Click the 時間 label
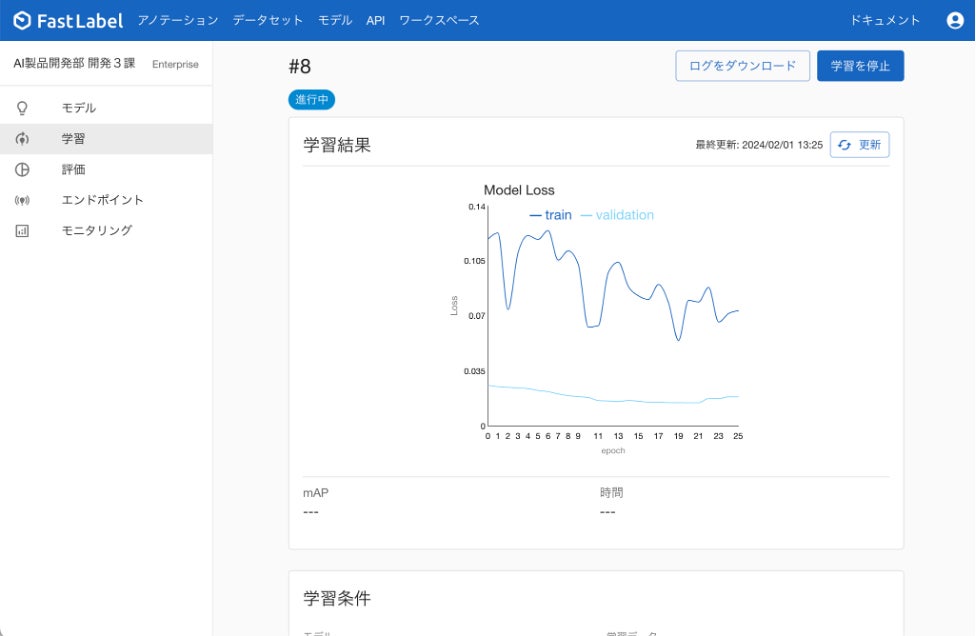The width and height of the screenshot is (976, 636). point(611,493)
